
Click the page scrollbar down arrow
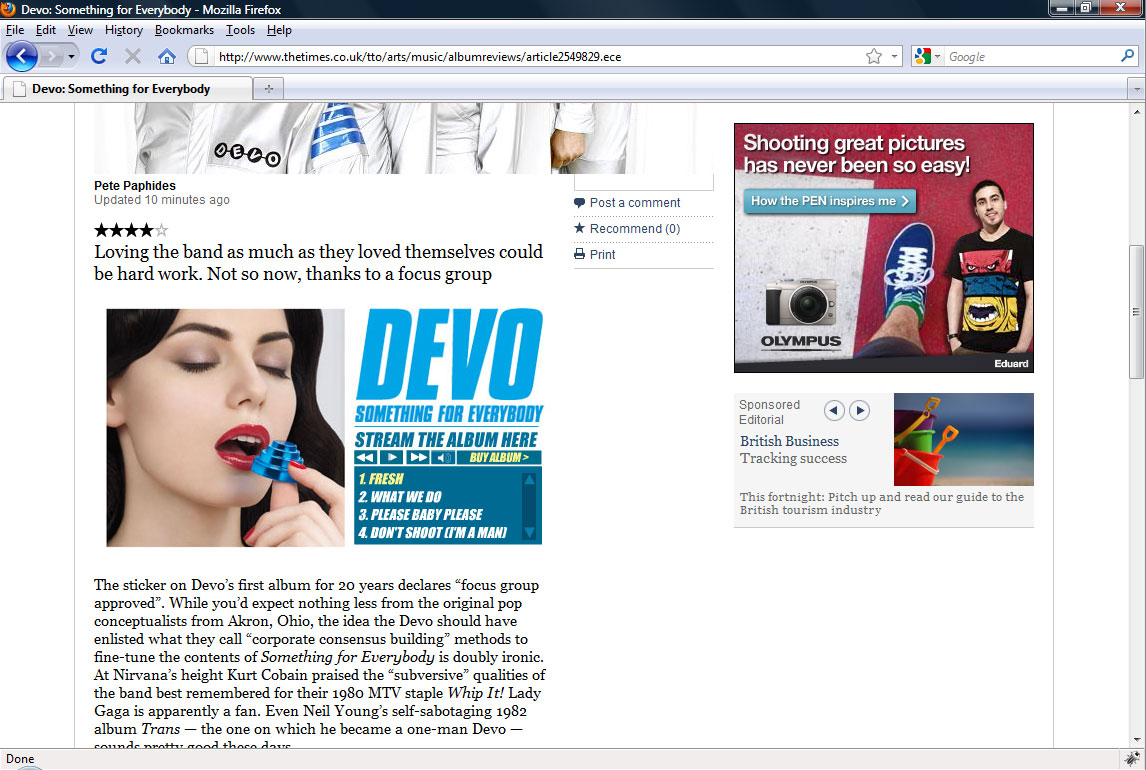(x=1136, y=739)
